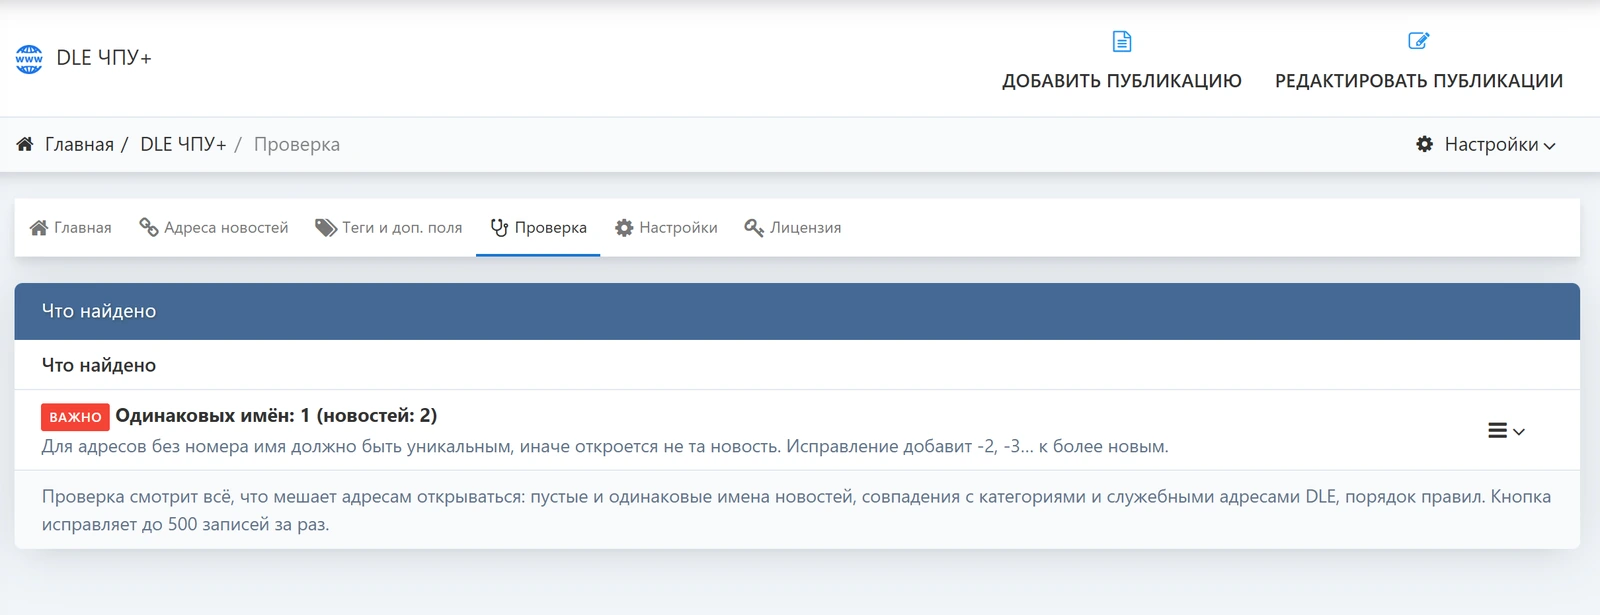Click the chevron next to the hamburger icon

tap(1519, 432)
